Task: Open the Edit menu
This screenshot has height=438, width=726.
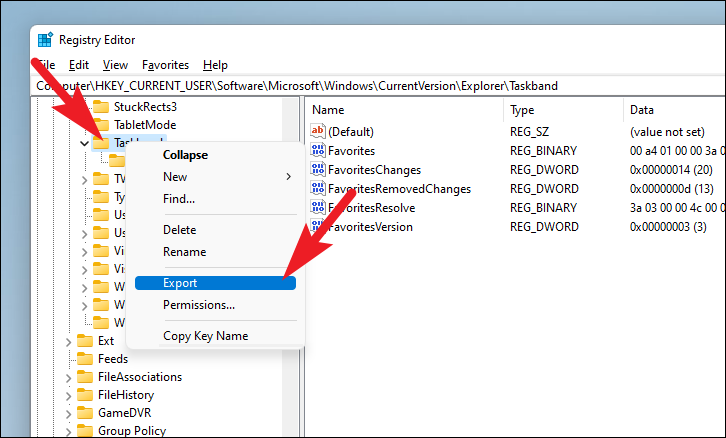Action: (79, 65)
